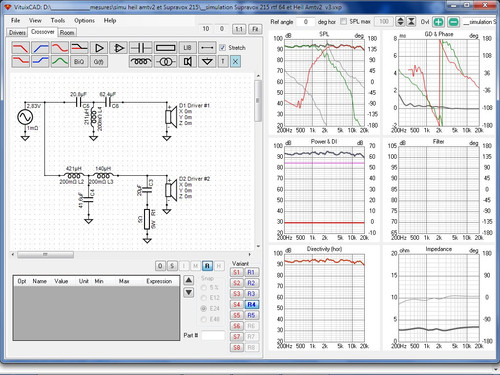Toggle the S button above parameter table
This screenshot has height=375, width=500.
172,266
